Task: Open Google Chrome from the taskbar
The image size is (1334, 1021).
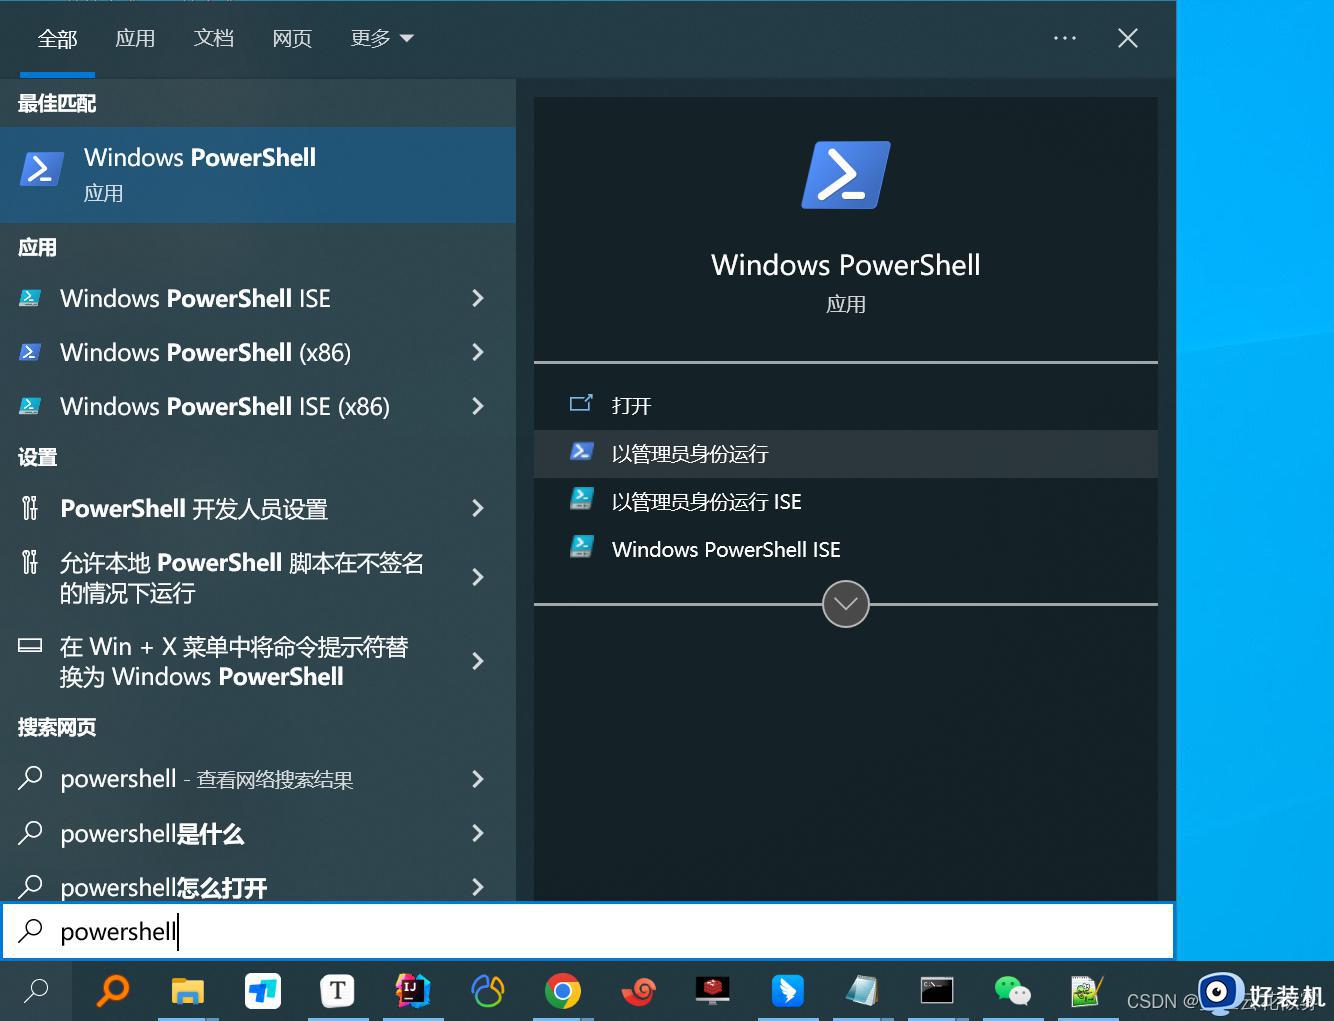Action: point(563,991)
